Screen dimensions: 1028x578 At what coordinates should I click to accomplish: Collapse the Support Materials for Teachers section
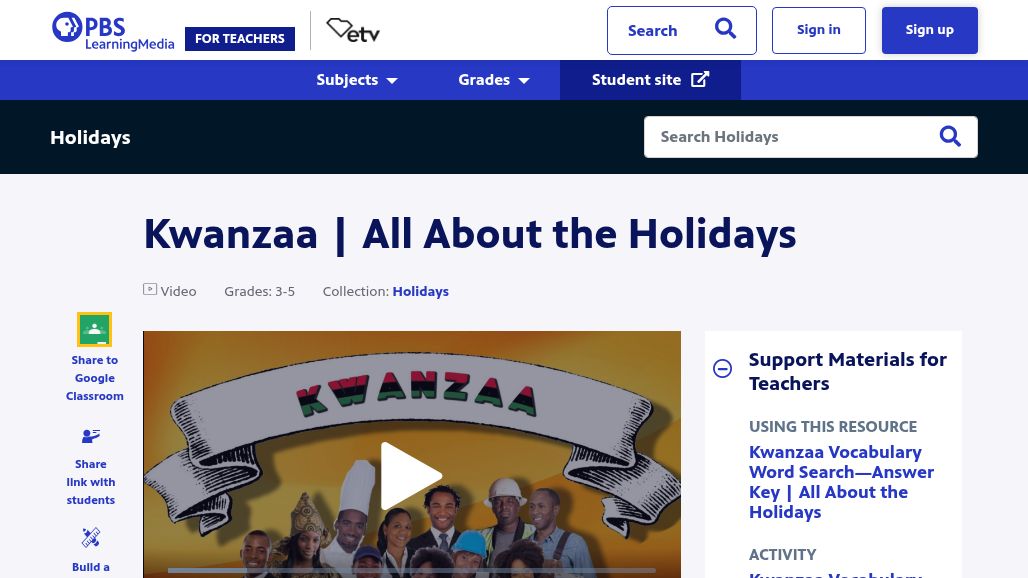(x=722, y=368)
